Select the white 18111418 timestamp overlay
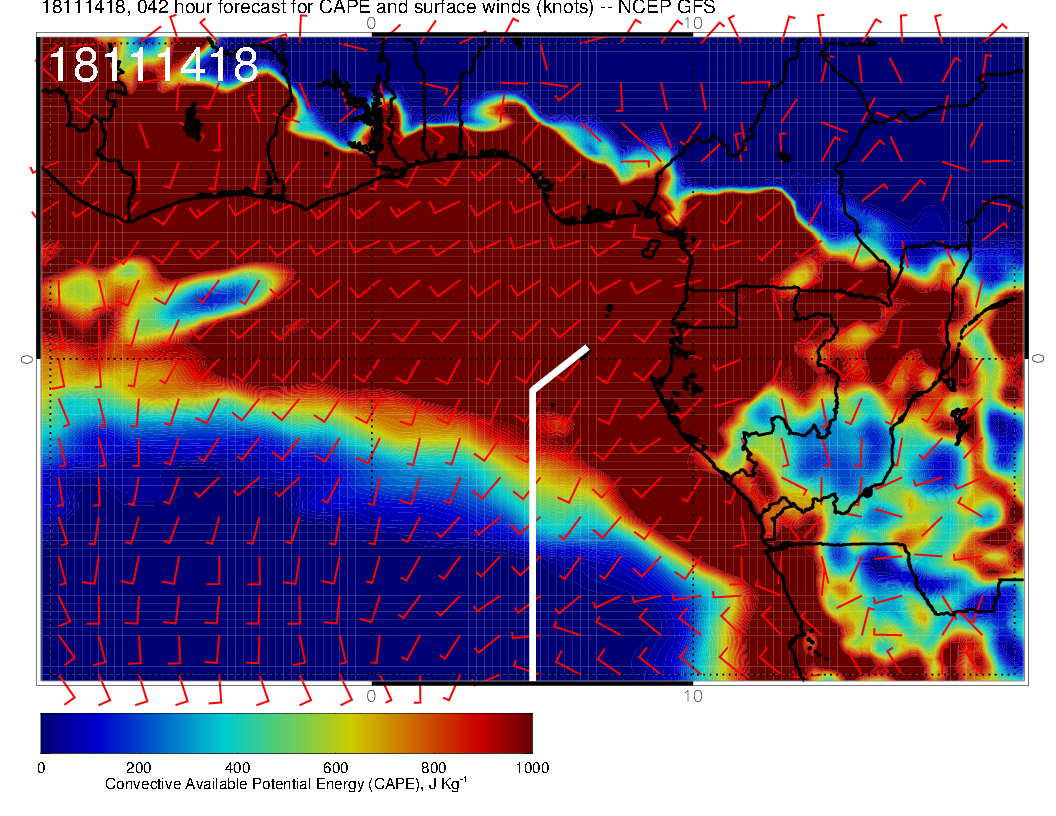Screen dimensions: 1056x816 [154, 65]
